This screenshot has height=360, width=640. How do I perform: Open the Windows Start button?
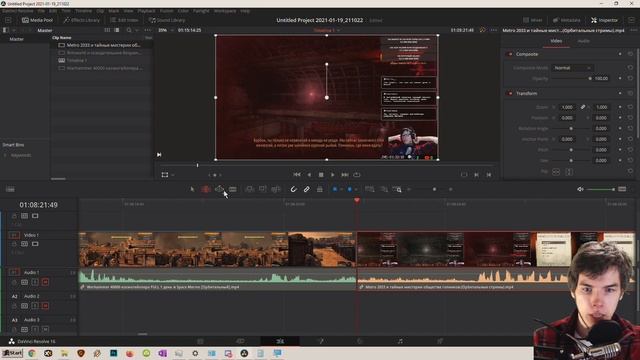[x=12, y=353]
